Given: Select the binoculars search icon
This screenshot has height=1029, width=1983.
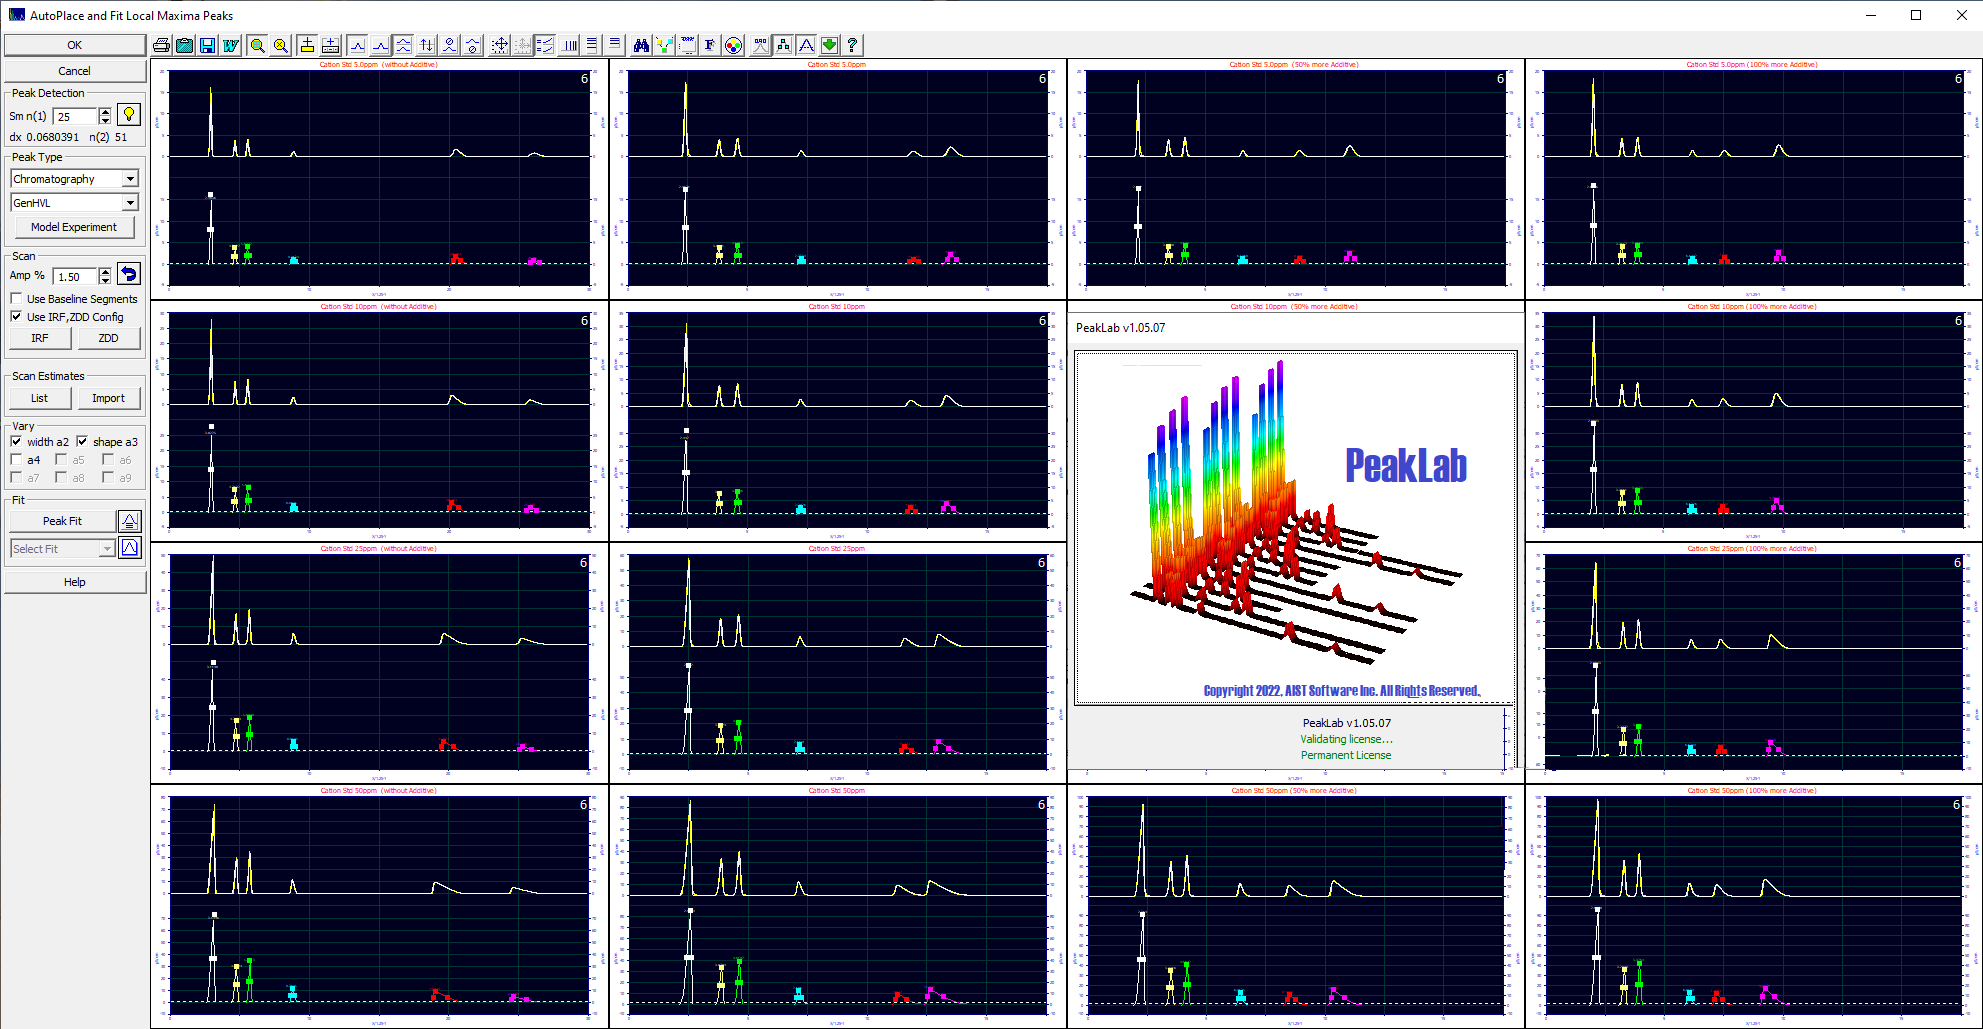Looking at the screenshot, I should [x=641, y=44].
